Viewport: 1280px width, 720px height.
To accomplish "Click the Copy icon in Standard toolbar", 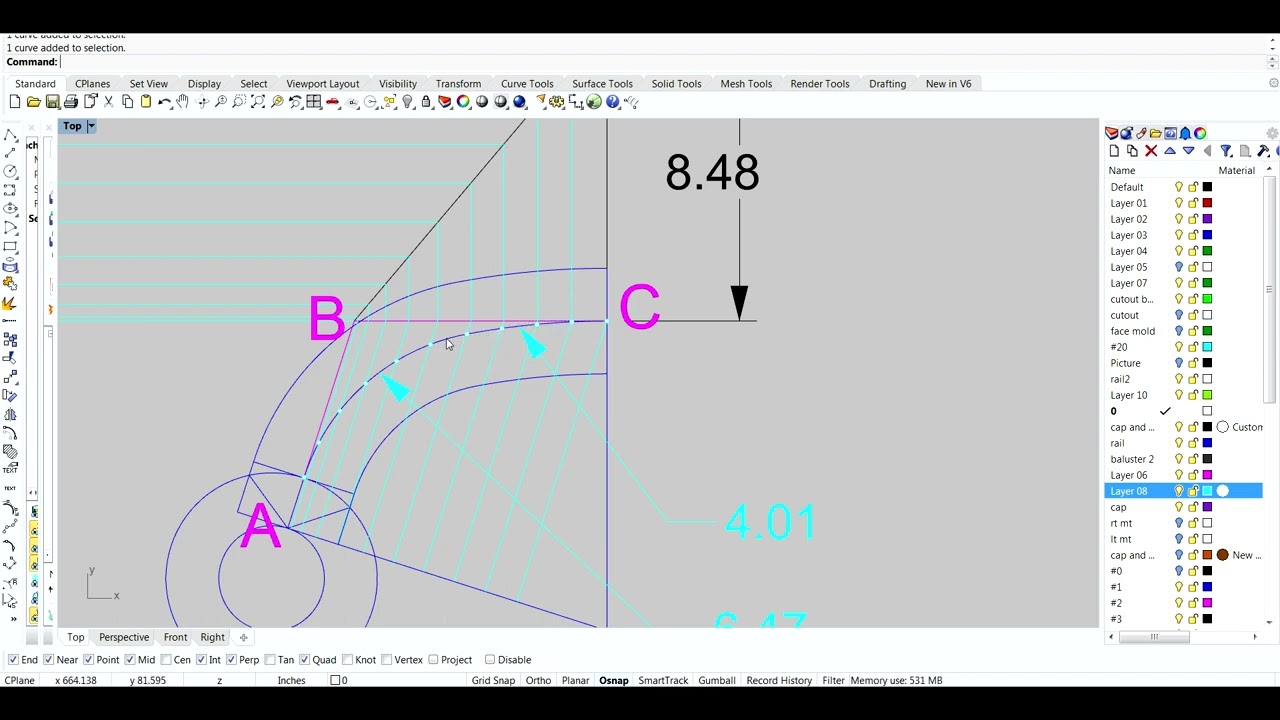I will (127, 102).
